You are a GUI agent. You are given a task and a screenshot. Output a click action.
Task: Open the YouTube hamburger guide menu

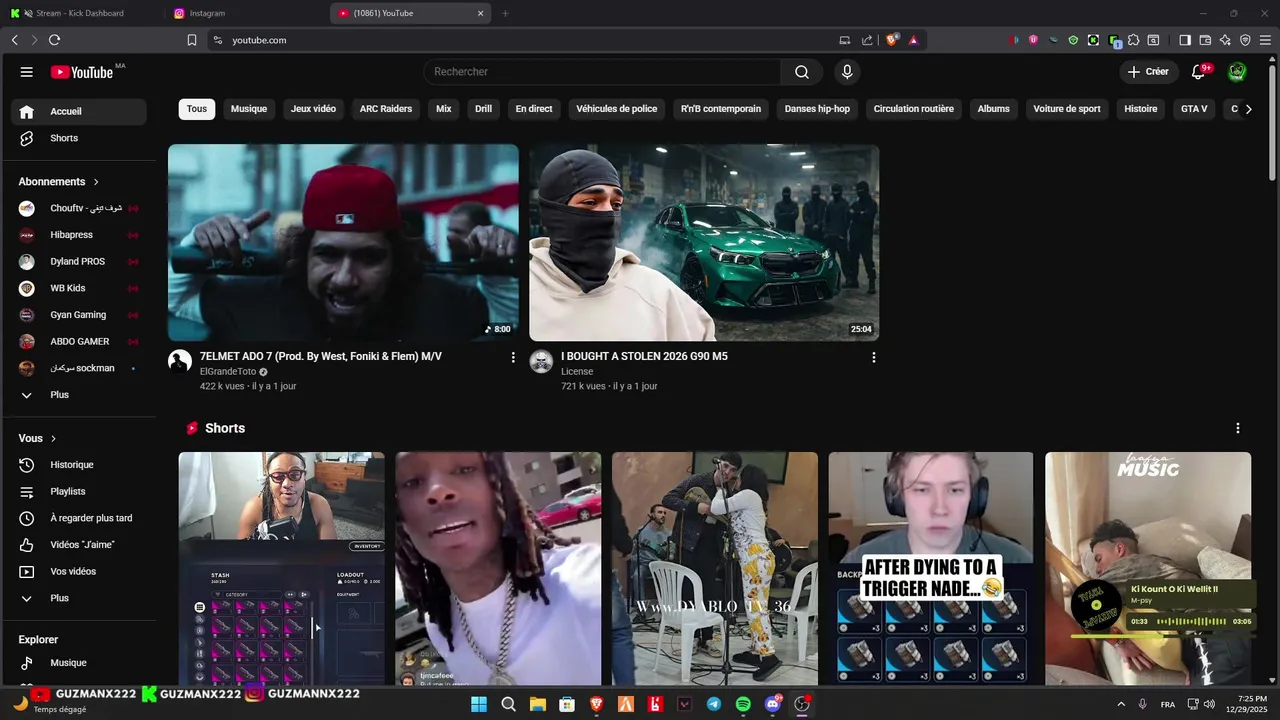27,72
